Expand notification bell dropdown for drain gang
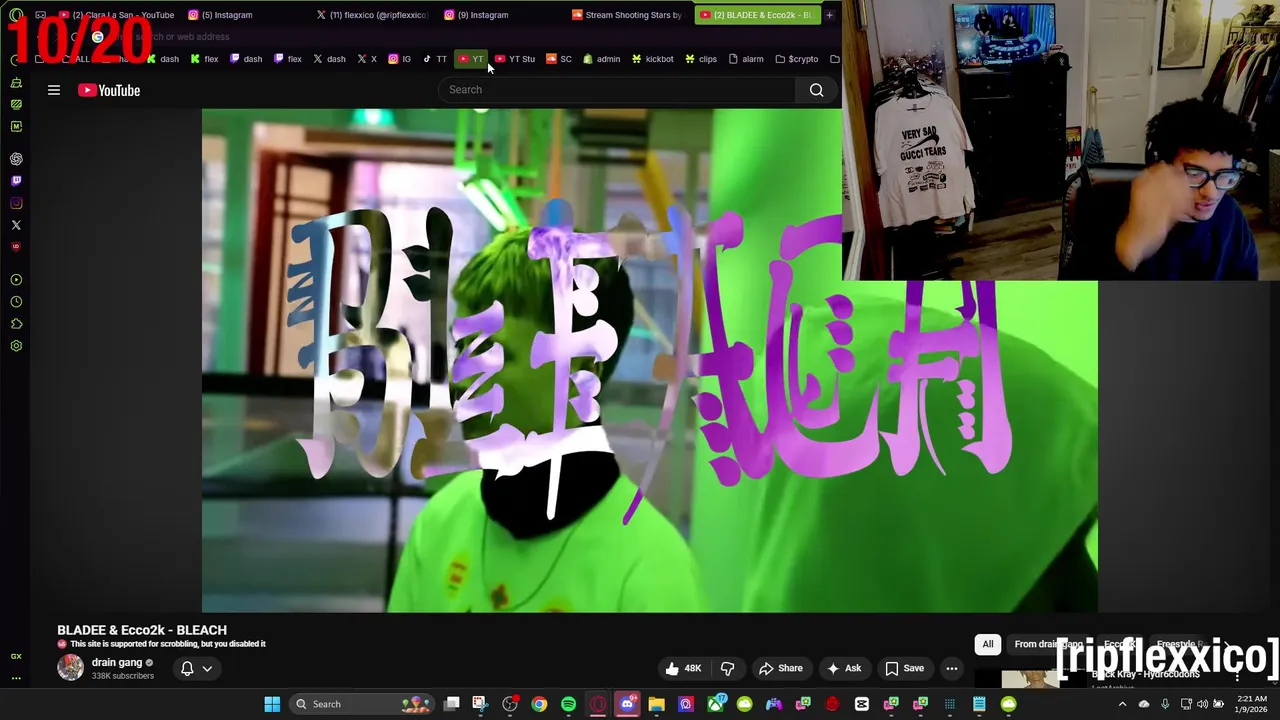The image size is (1280, 720). pyautogui.click(x=196, y=668)
